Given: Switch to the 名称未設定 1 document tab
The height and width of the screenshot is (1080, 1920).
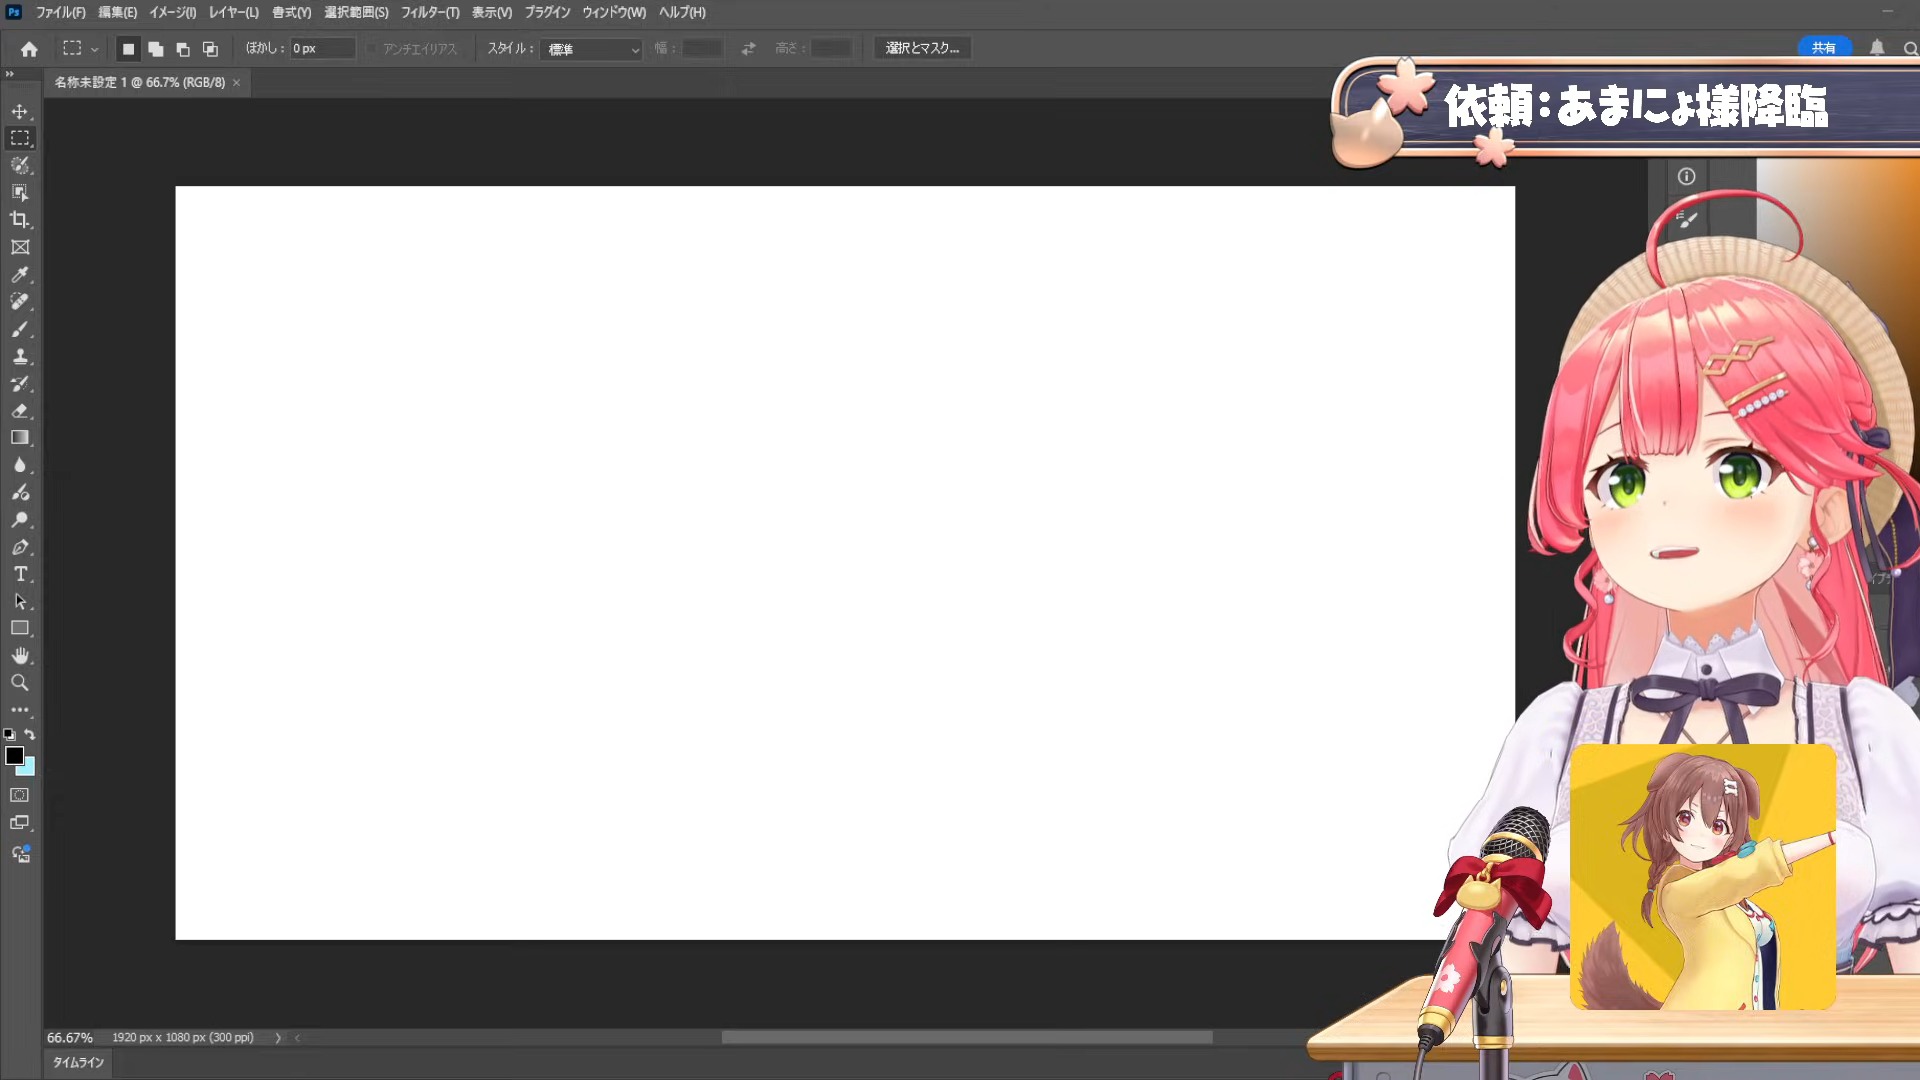Looking at the screenshot, I should coord(139,82).
